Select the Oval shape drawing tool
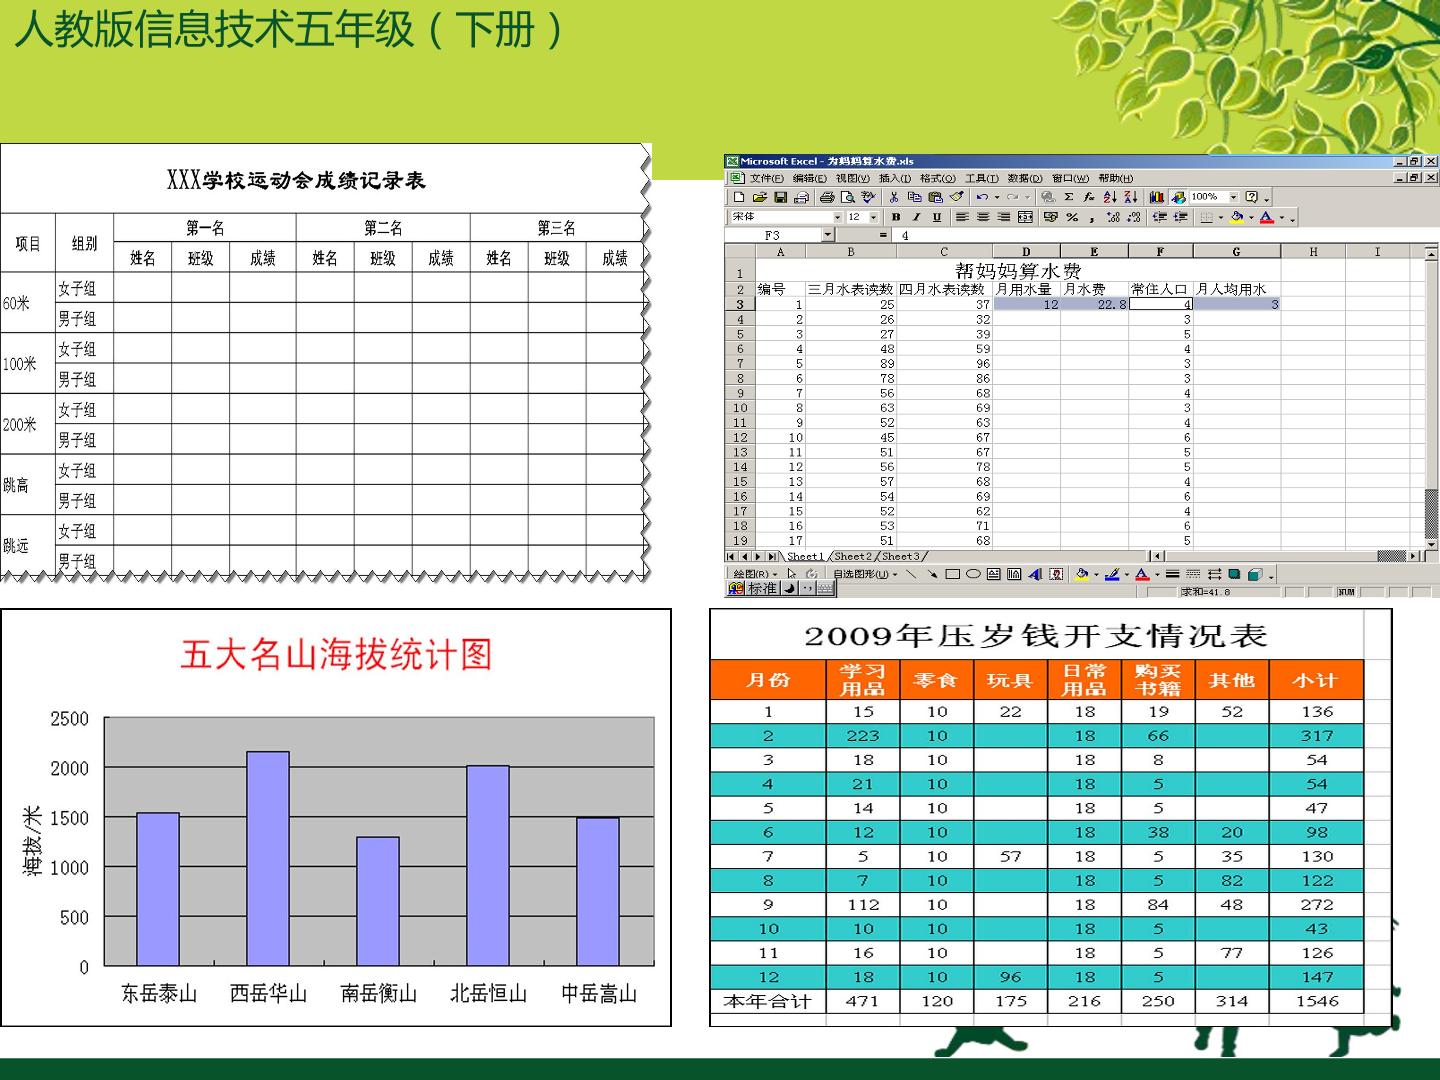 click(x=973, y=574)
